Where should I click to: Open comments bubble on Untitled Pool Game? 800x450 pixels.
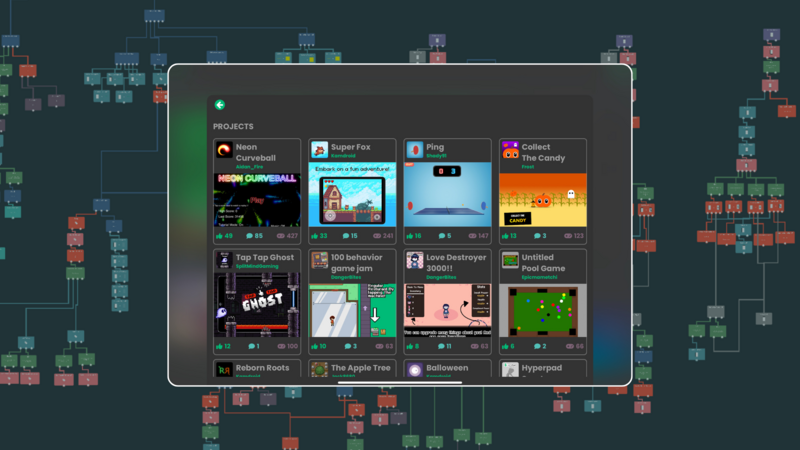pyautogui.click(x=537, y=346)
